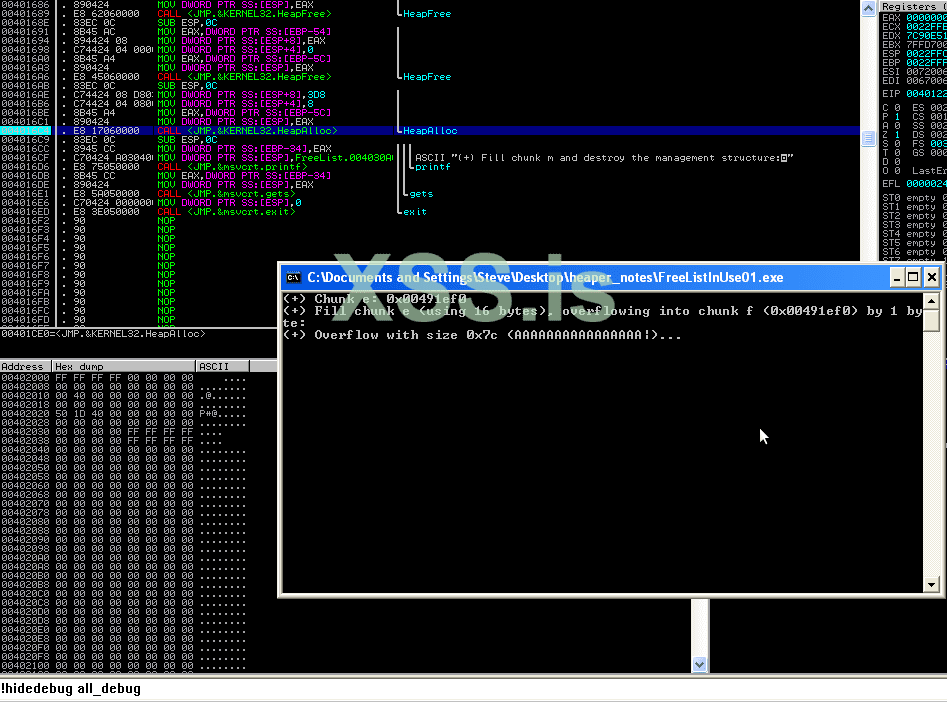The width and height of the screenshot is (947, 702).
Task: Click the HeapAlloc comment in disassembly
Action: (x=430, y=130)
